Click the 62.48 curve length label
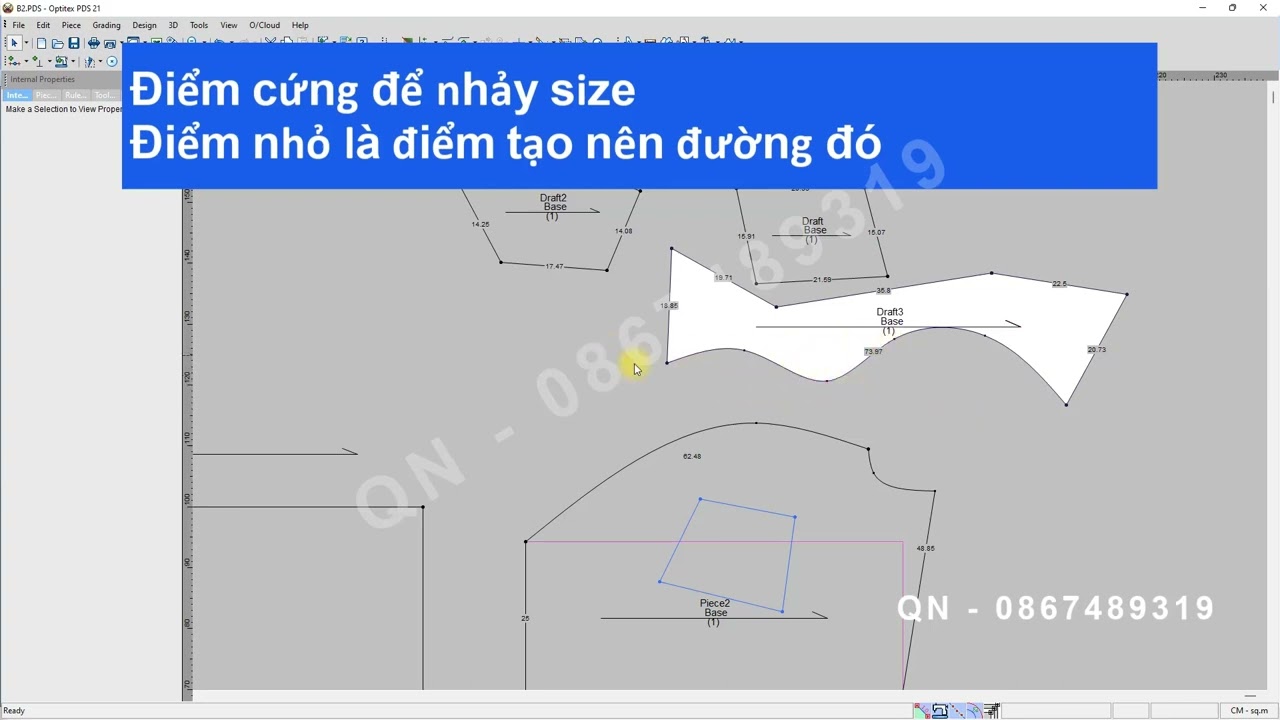Viewport: 1280px width, 720px height. tap(692, 456)
